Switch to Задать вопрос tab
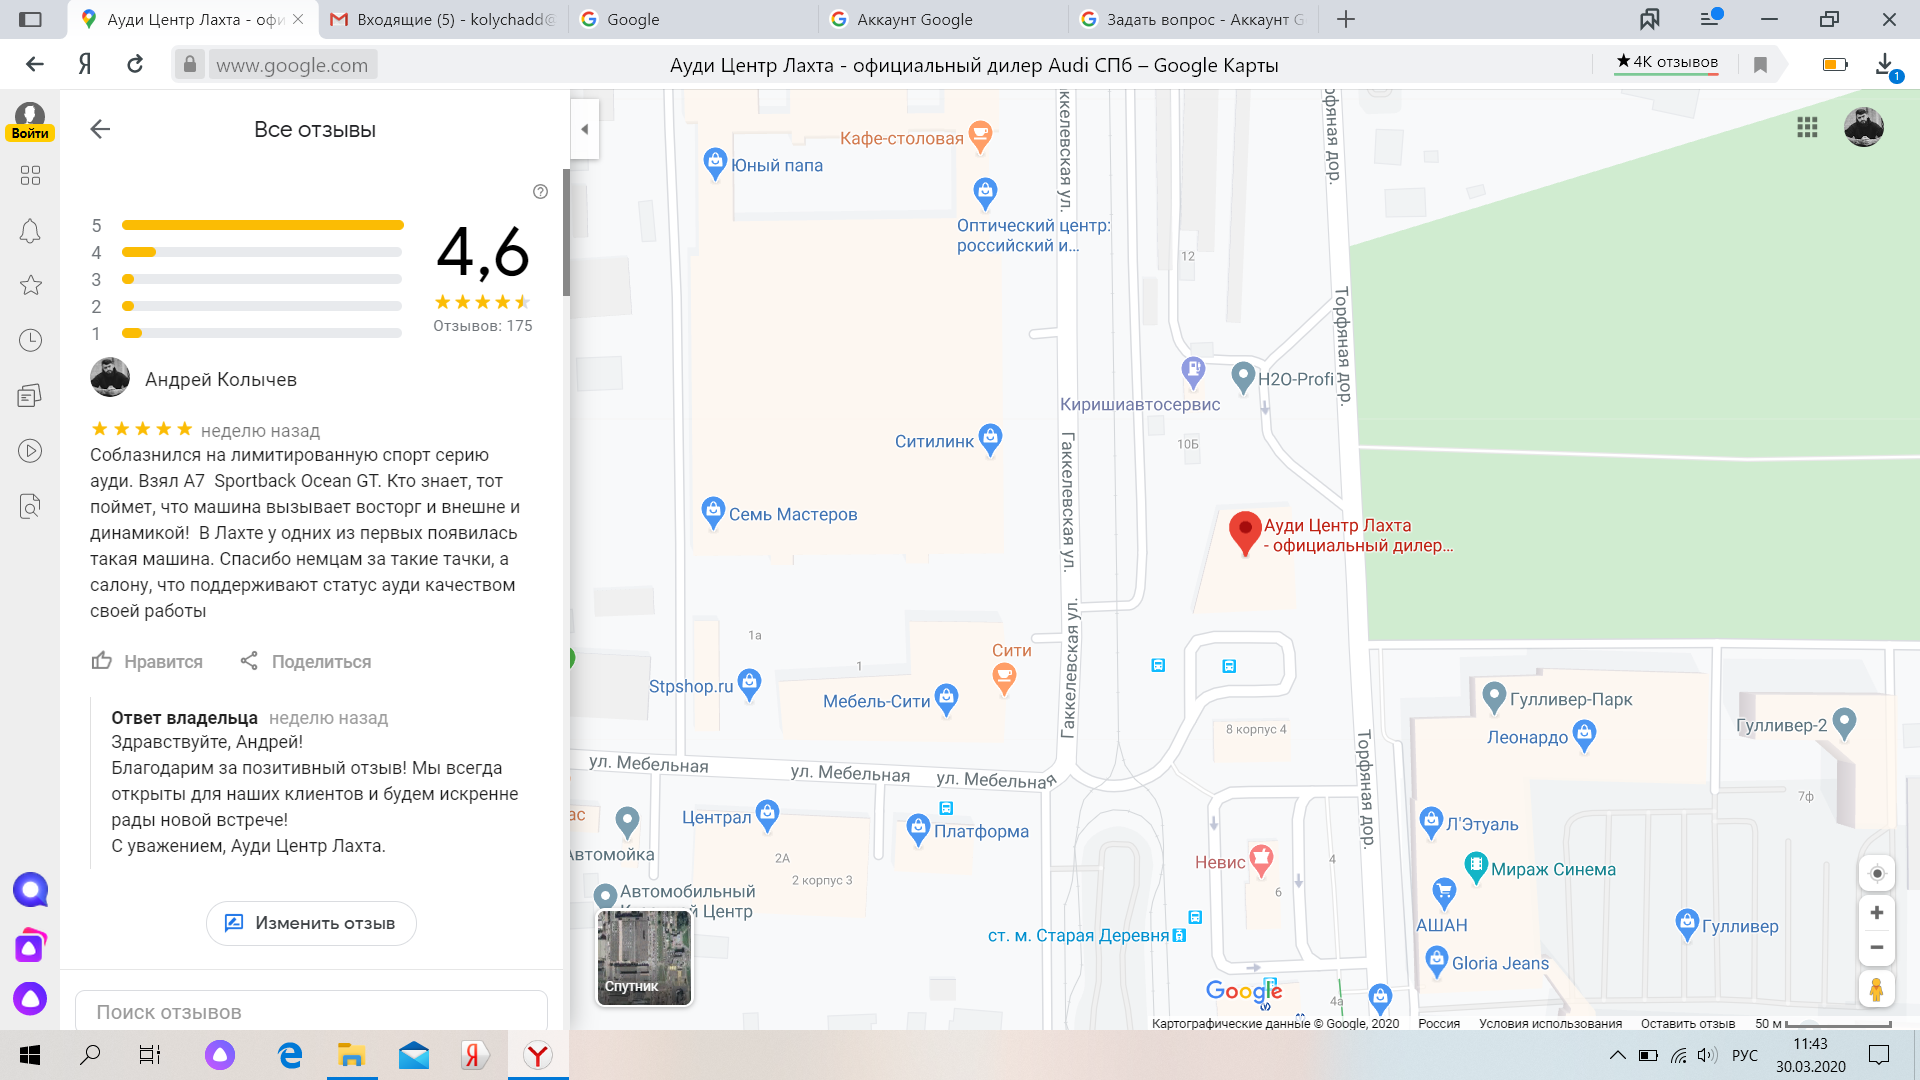1920x1080 pixels. (1193, 19)
